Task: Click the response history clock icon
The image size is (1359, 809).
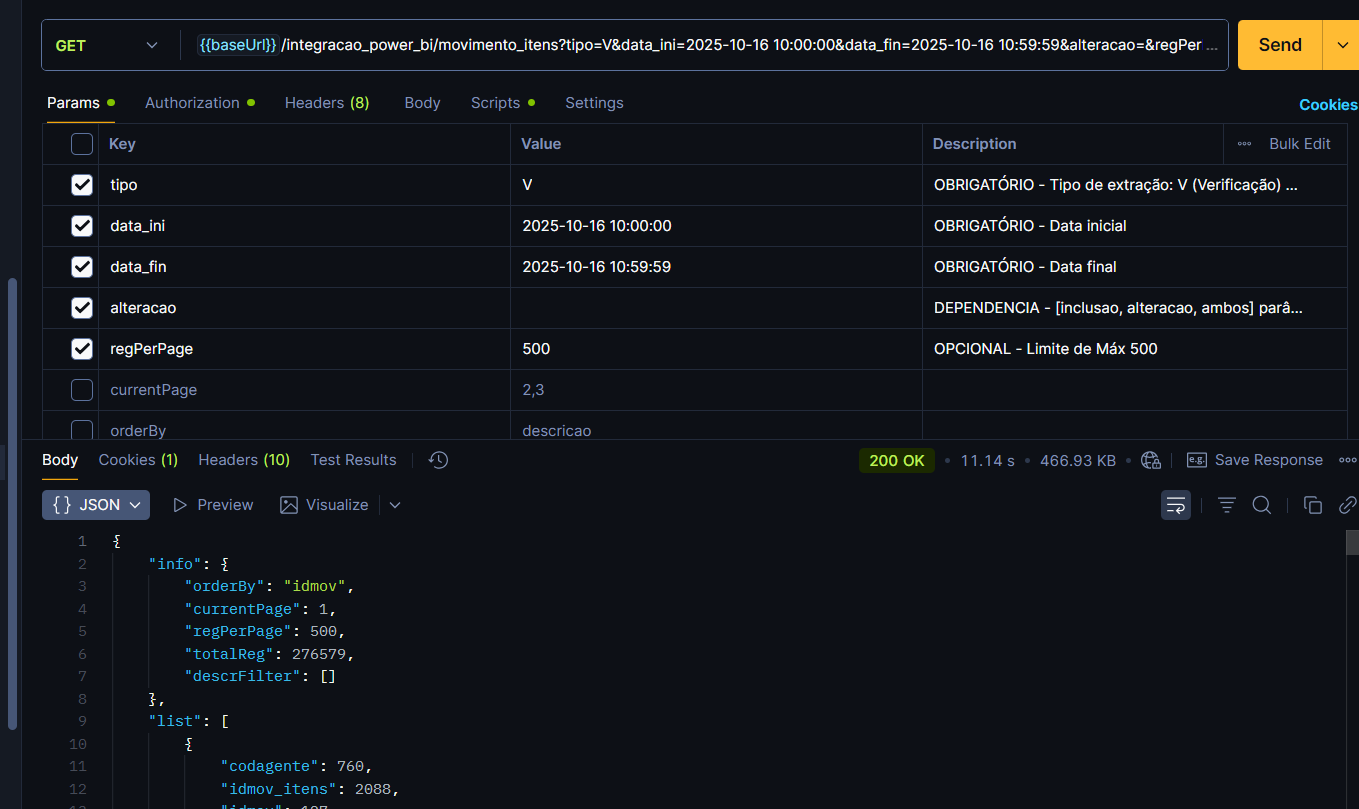Action: click(x=438, y=460)
